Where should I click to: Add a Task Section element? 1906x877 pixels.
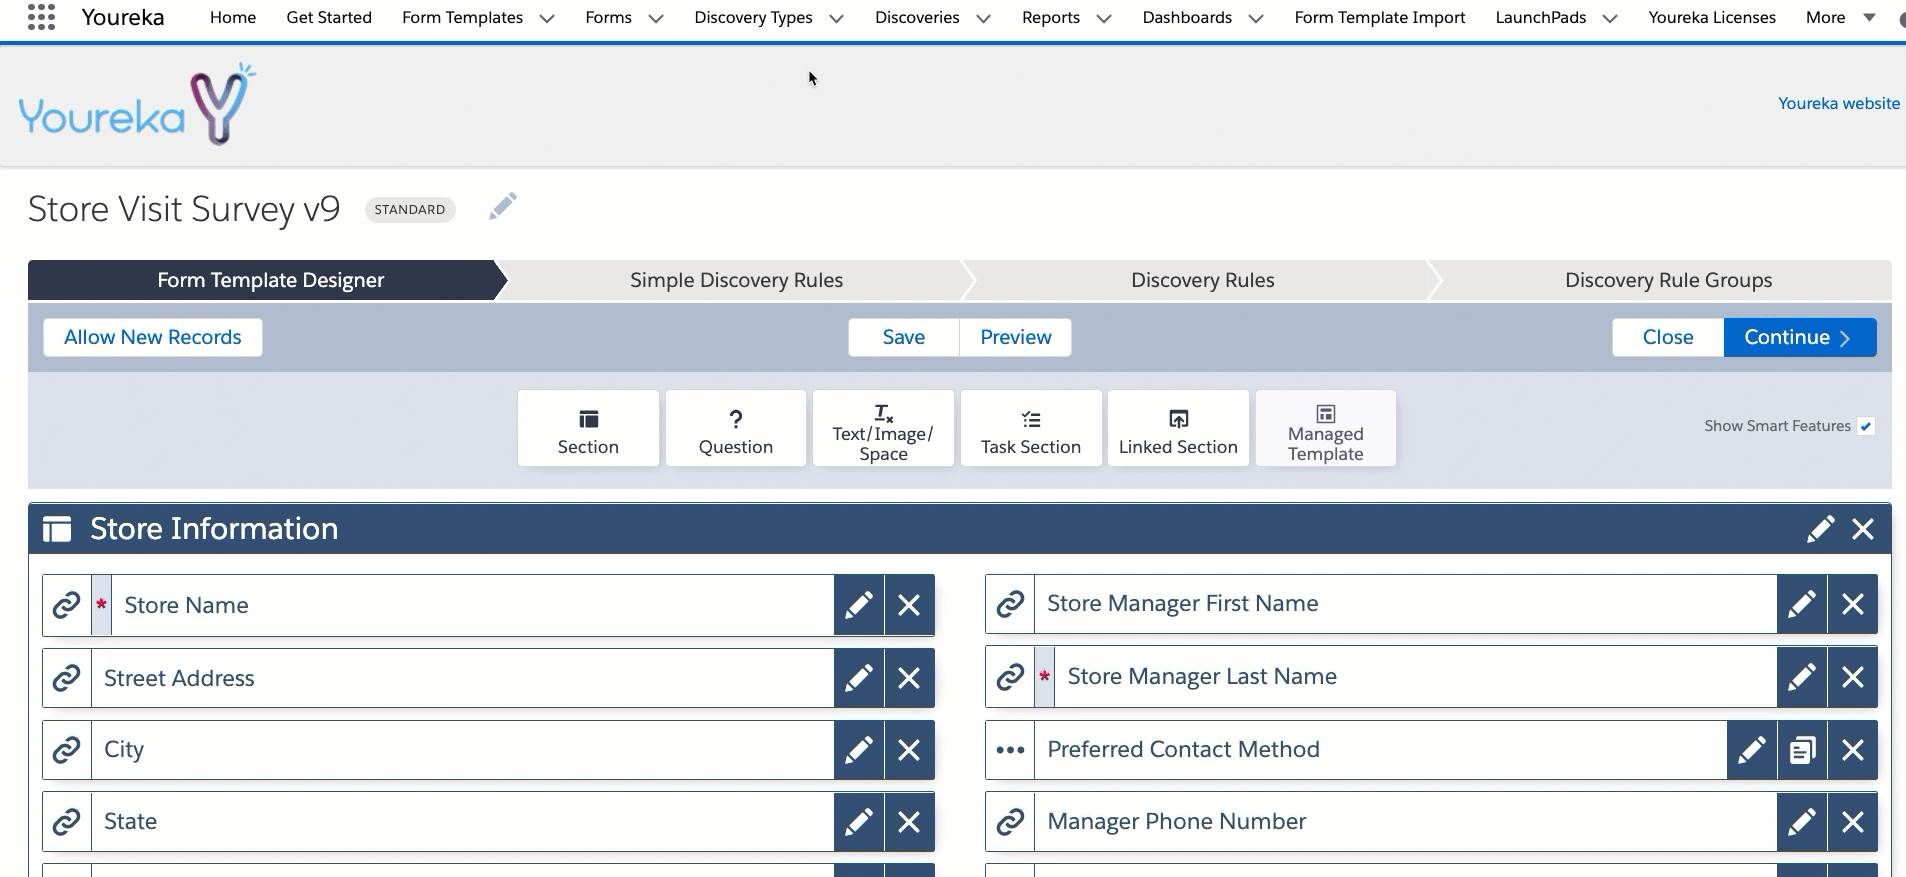(x=1031, y=428)
